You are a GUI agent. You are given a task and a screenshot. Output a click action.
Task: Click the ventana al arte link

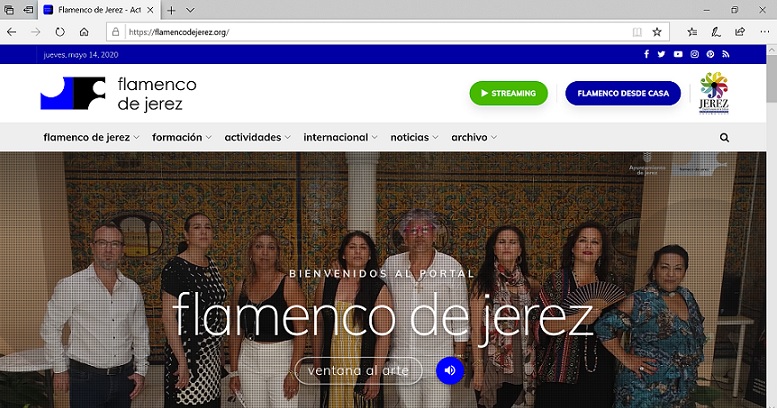(x=358, y=371)
